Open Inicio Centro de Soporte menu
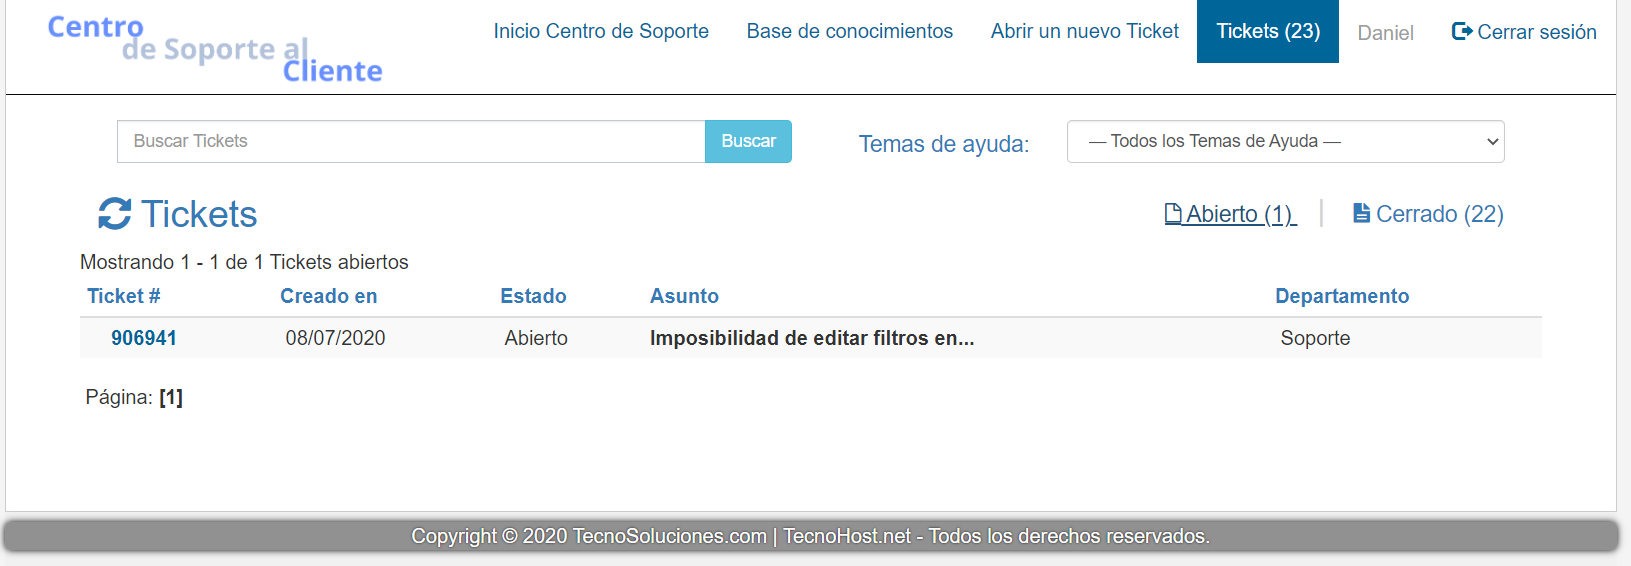The image size is (1631, 566). click(x=601, y=32)
